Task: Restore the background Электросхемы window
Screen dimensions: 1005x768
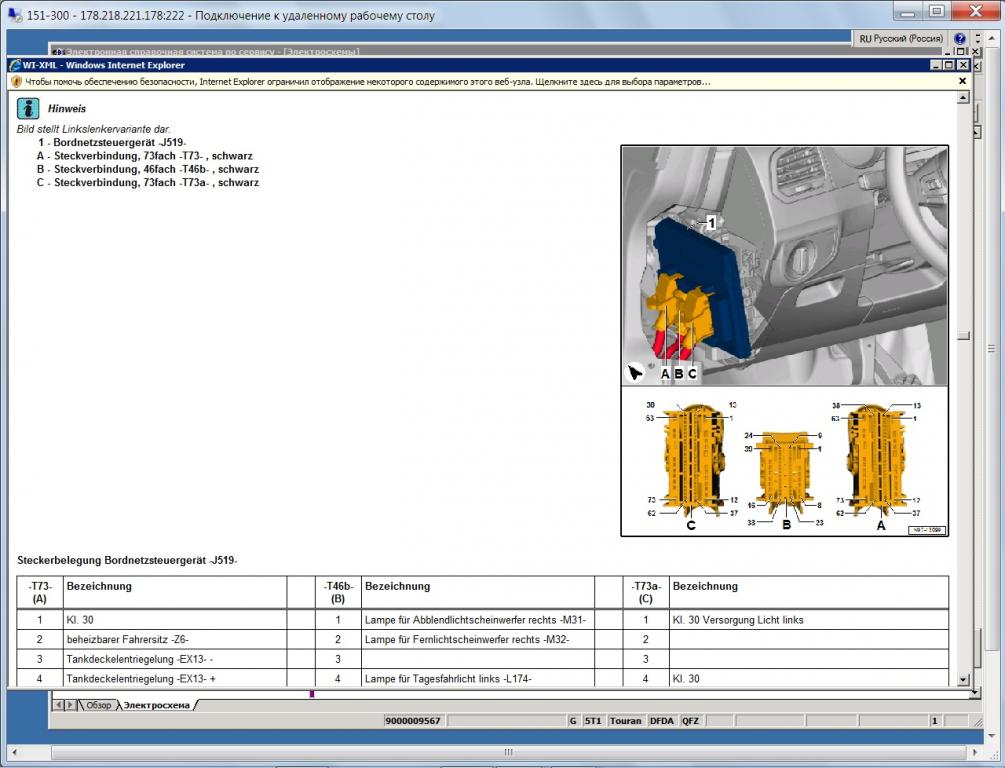Action: 960,51
